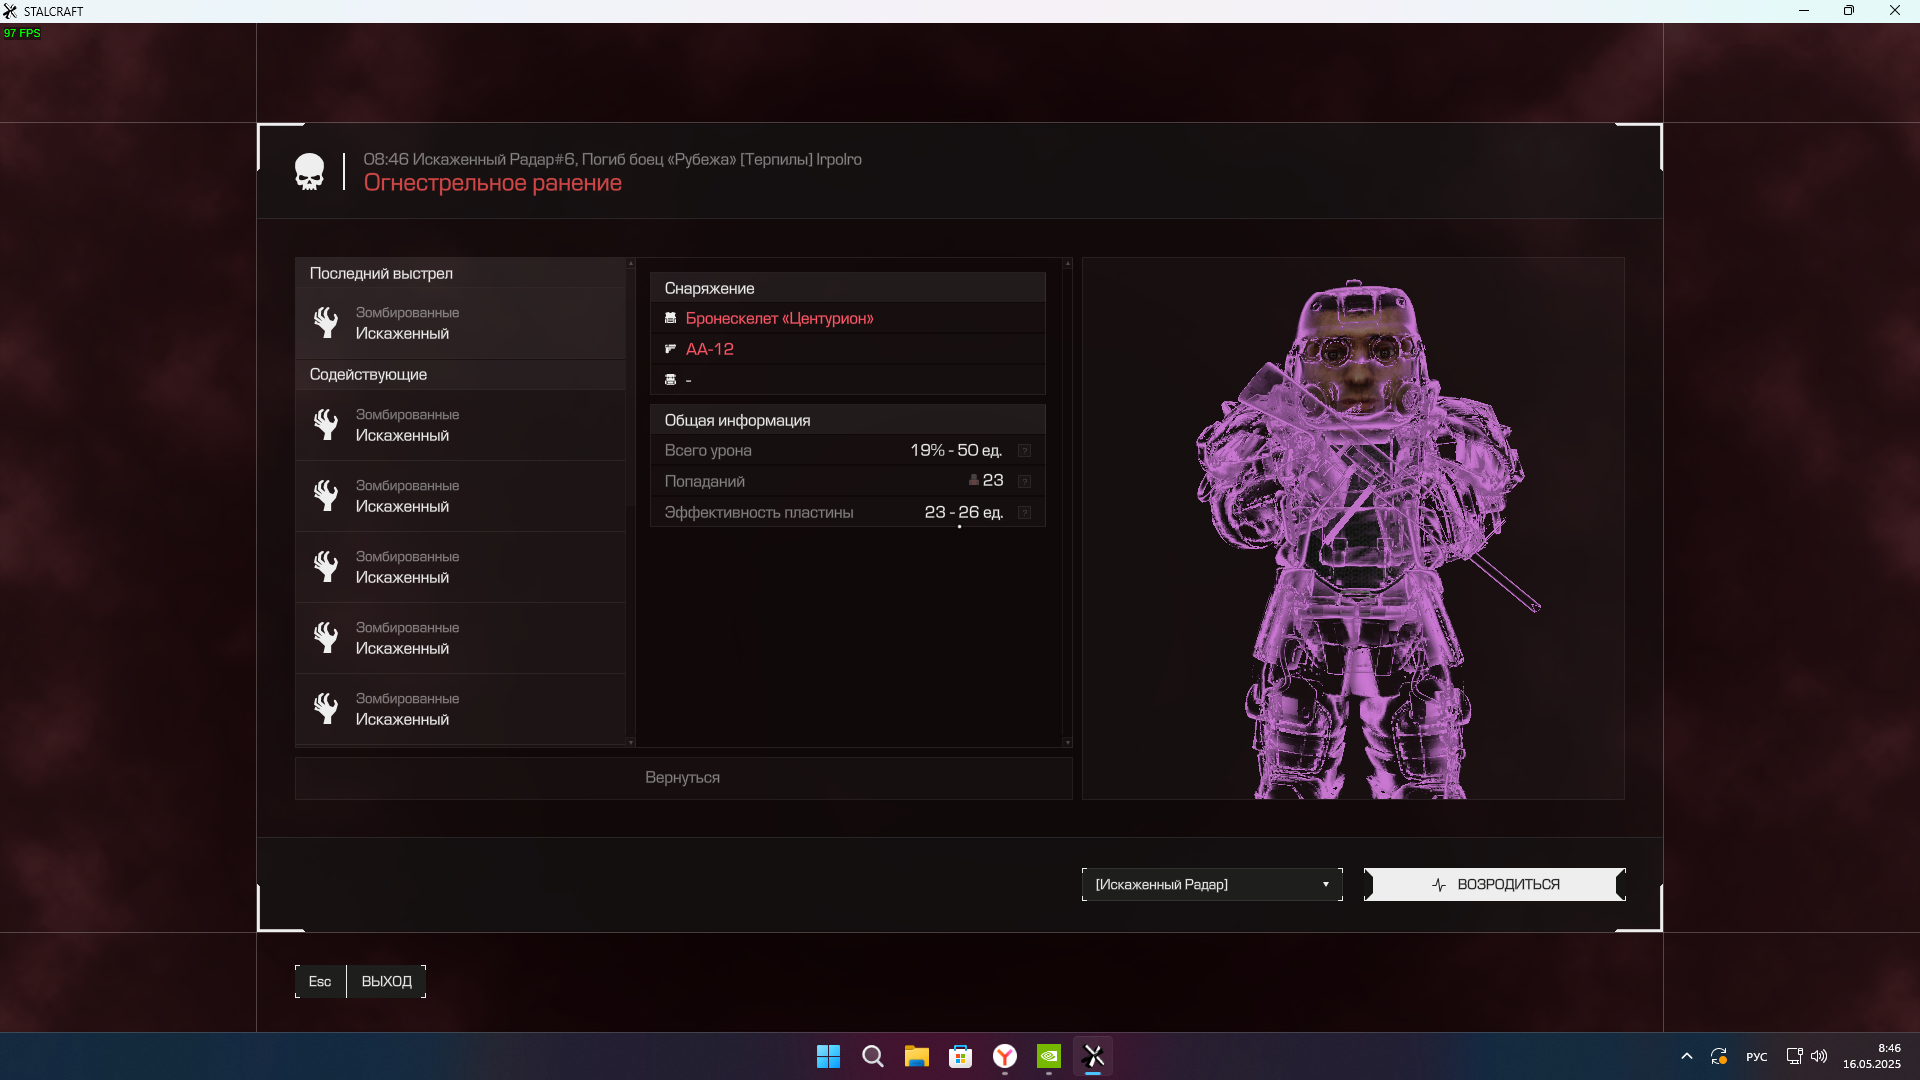Restore down the STALCRAFT window
The image size is (1920, 1080).
(x=1849, y=11)
